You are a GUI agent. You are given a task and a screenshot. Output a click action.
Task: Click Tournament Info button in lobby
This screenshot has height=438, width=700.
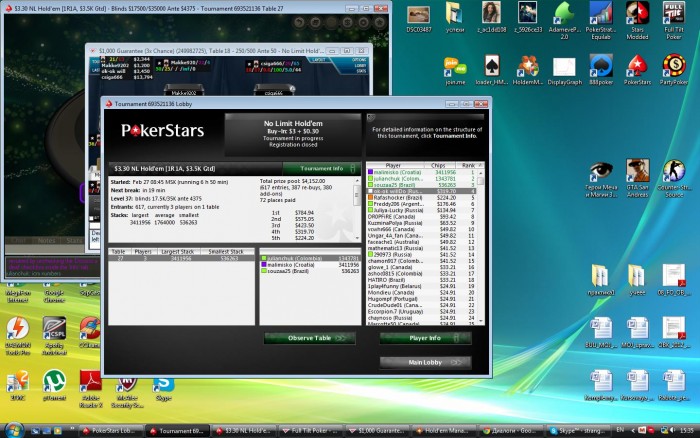pos(322,168)
